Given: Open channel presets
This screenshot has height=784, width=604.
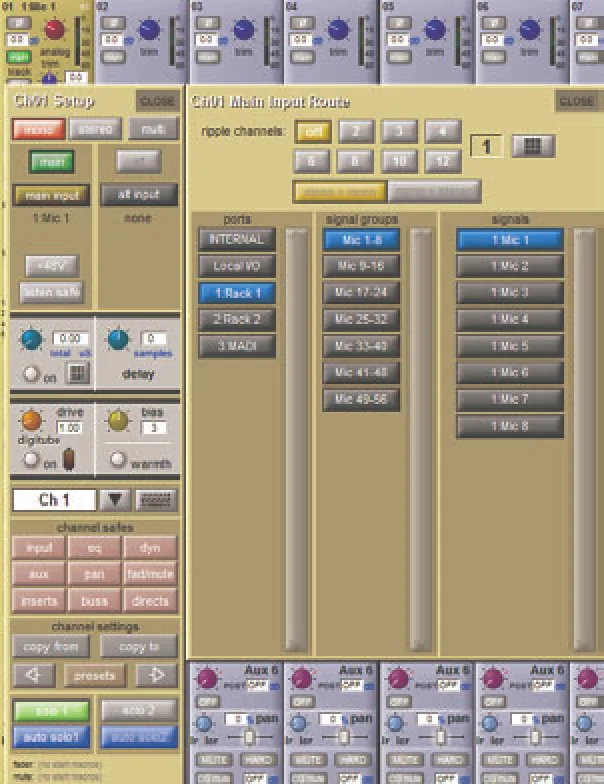Looking at the screenshot, I should coord(94,676).
